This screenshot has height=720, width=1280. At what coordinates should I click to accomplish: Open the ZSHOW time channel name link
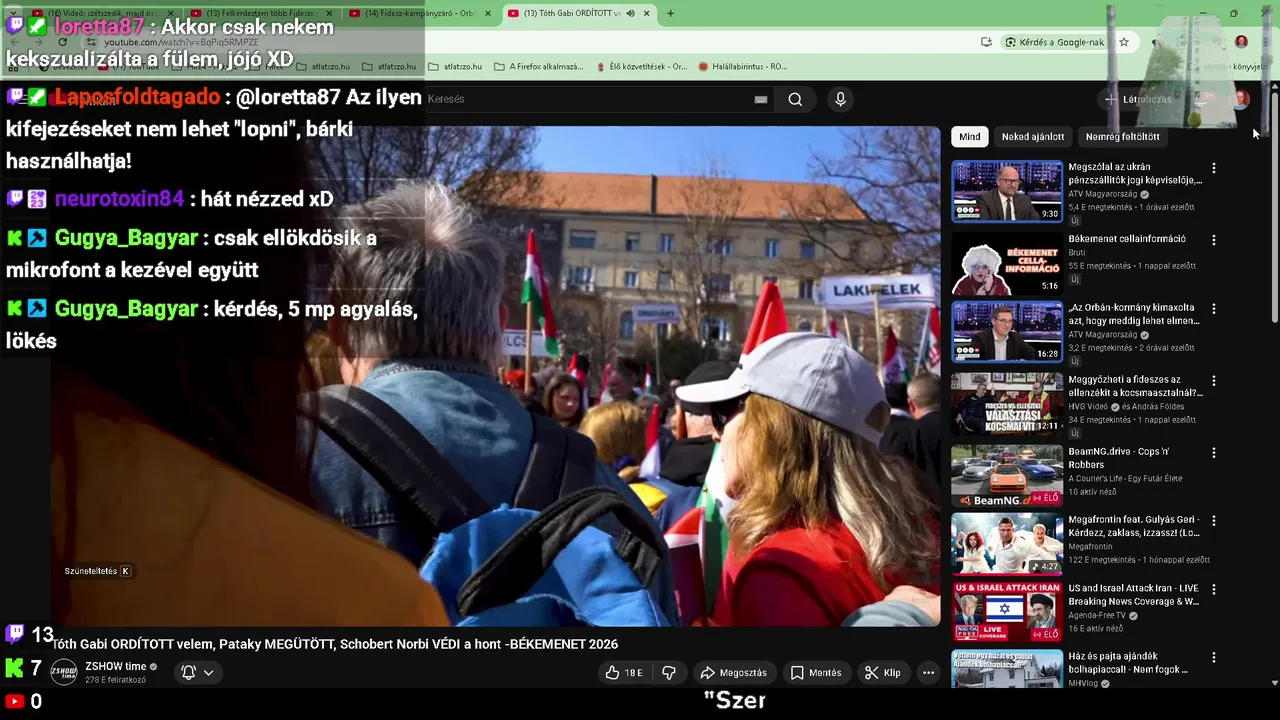116,666
